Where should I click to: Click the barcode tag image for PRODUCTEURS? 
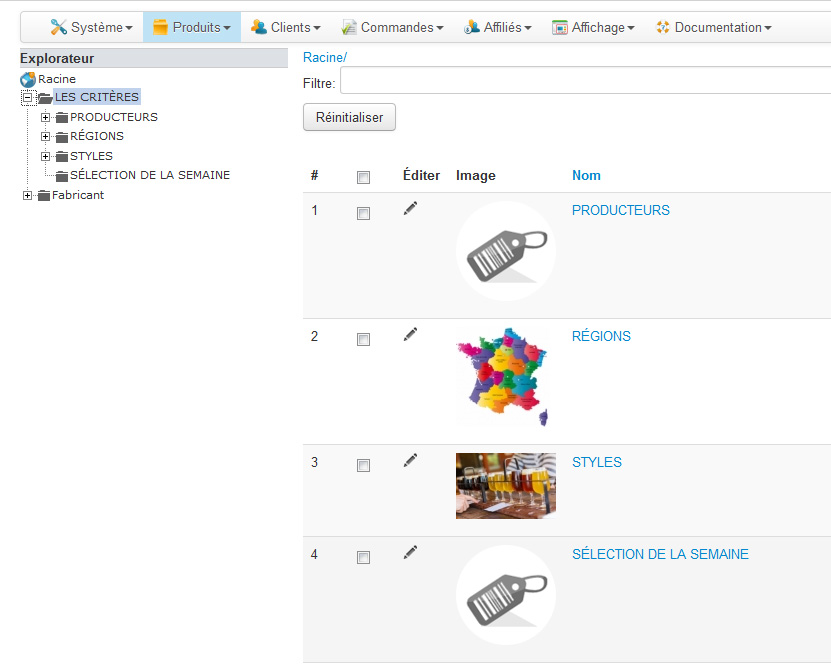506,251
